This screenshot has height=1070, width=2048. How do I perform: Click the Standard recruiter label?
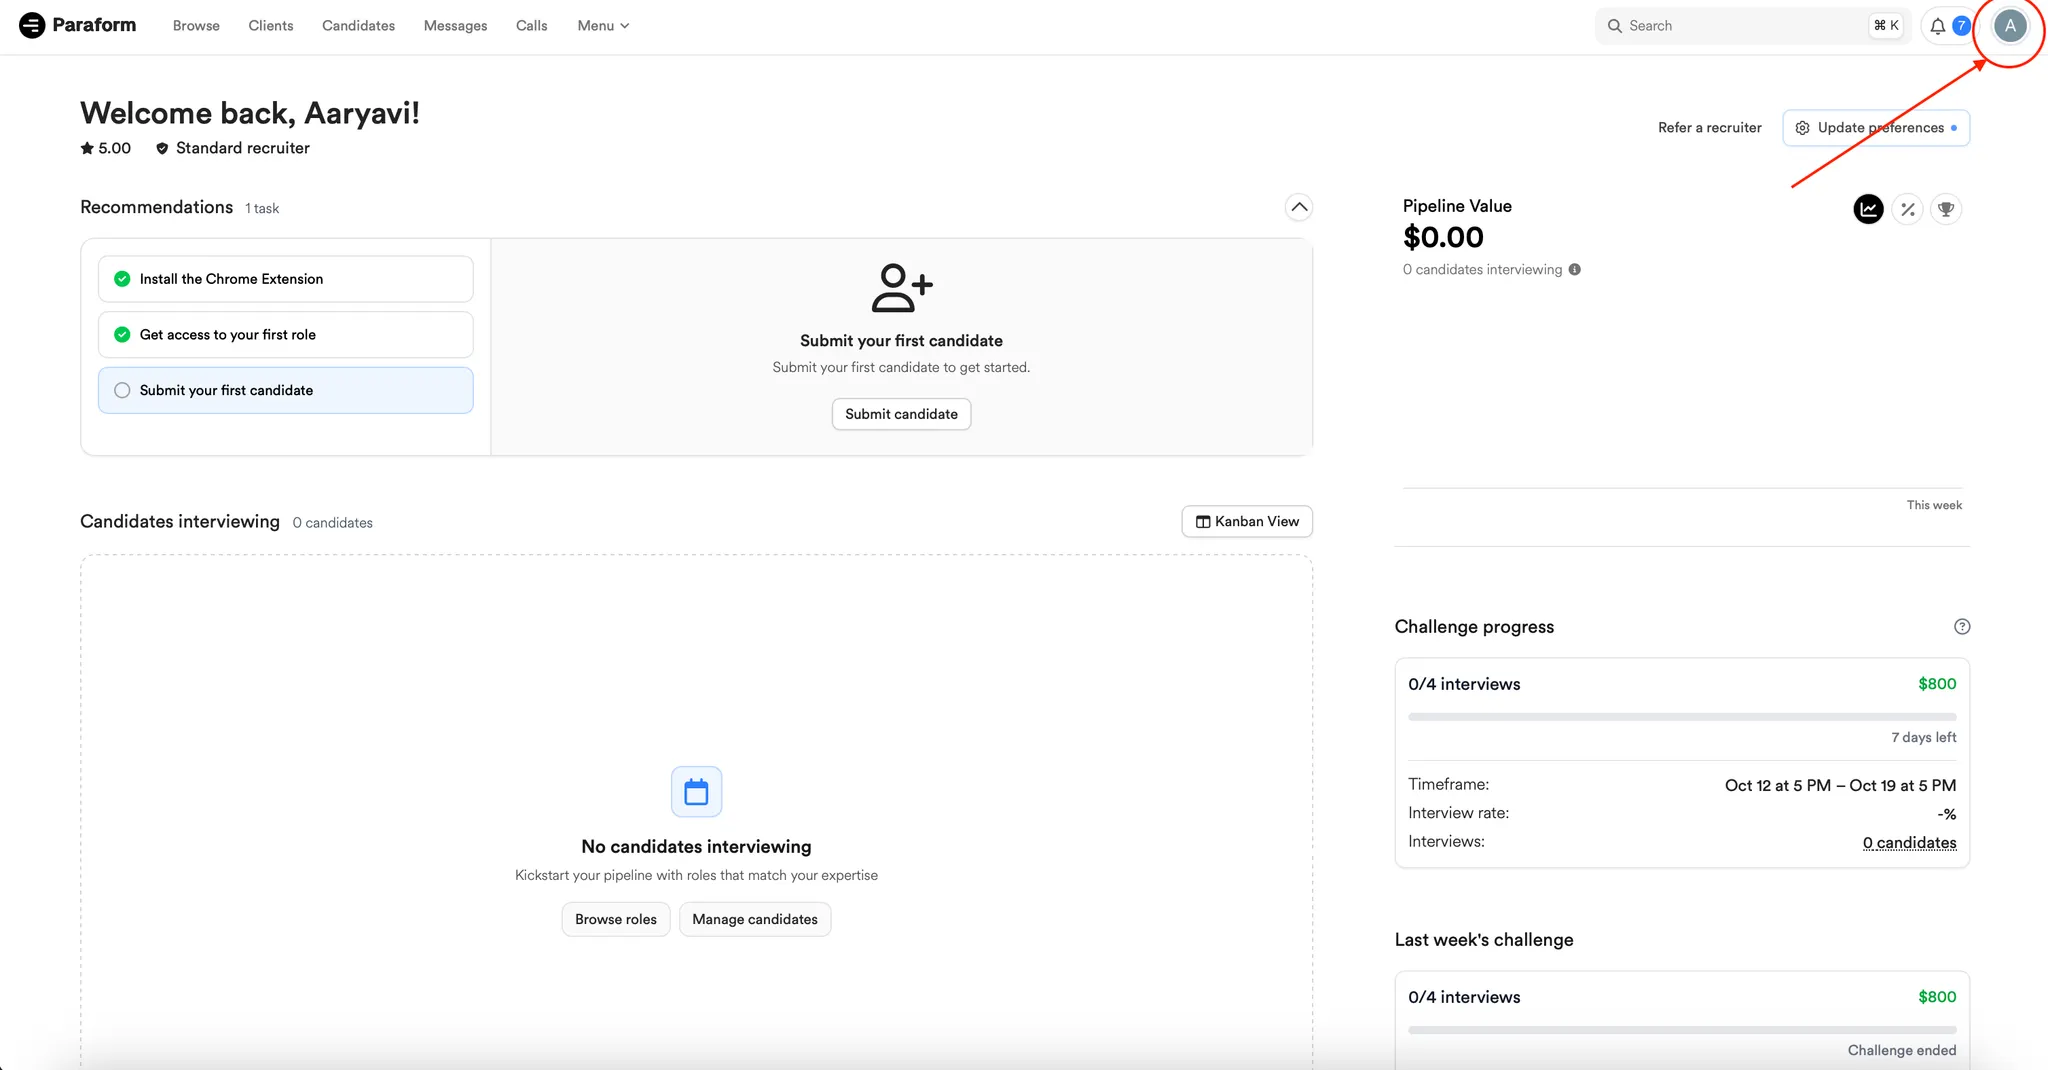(x=243, y=148)
